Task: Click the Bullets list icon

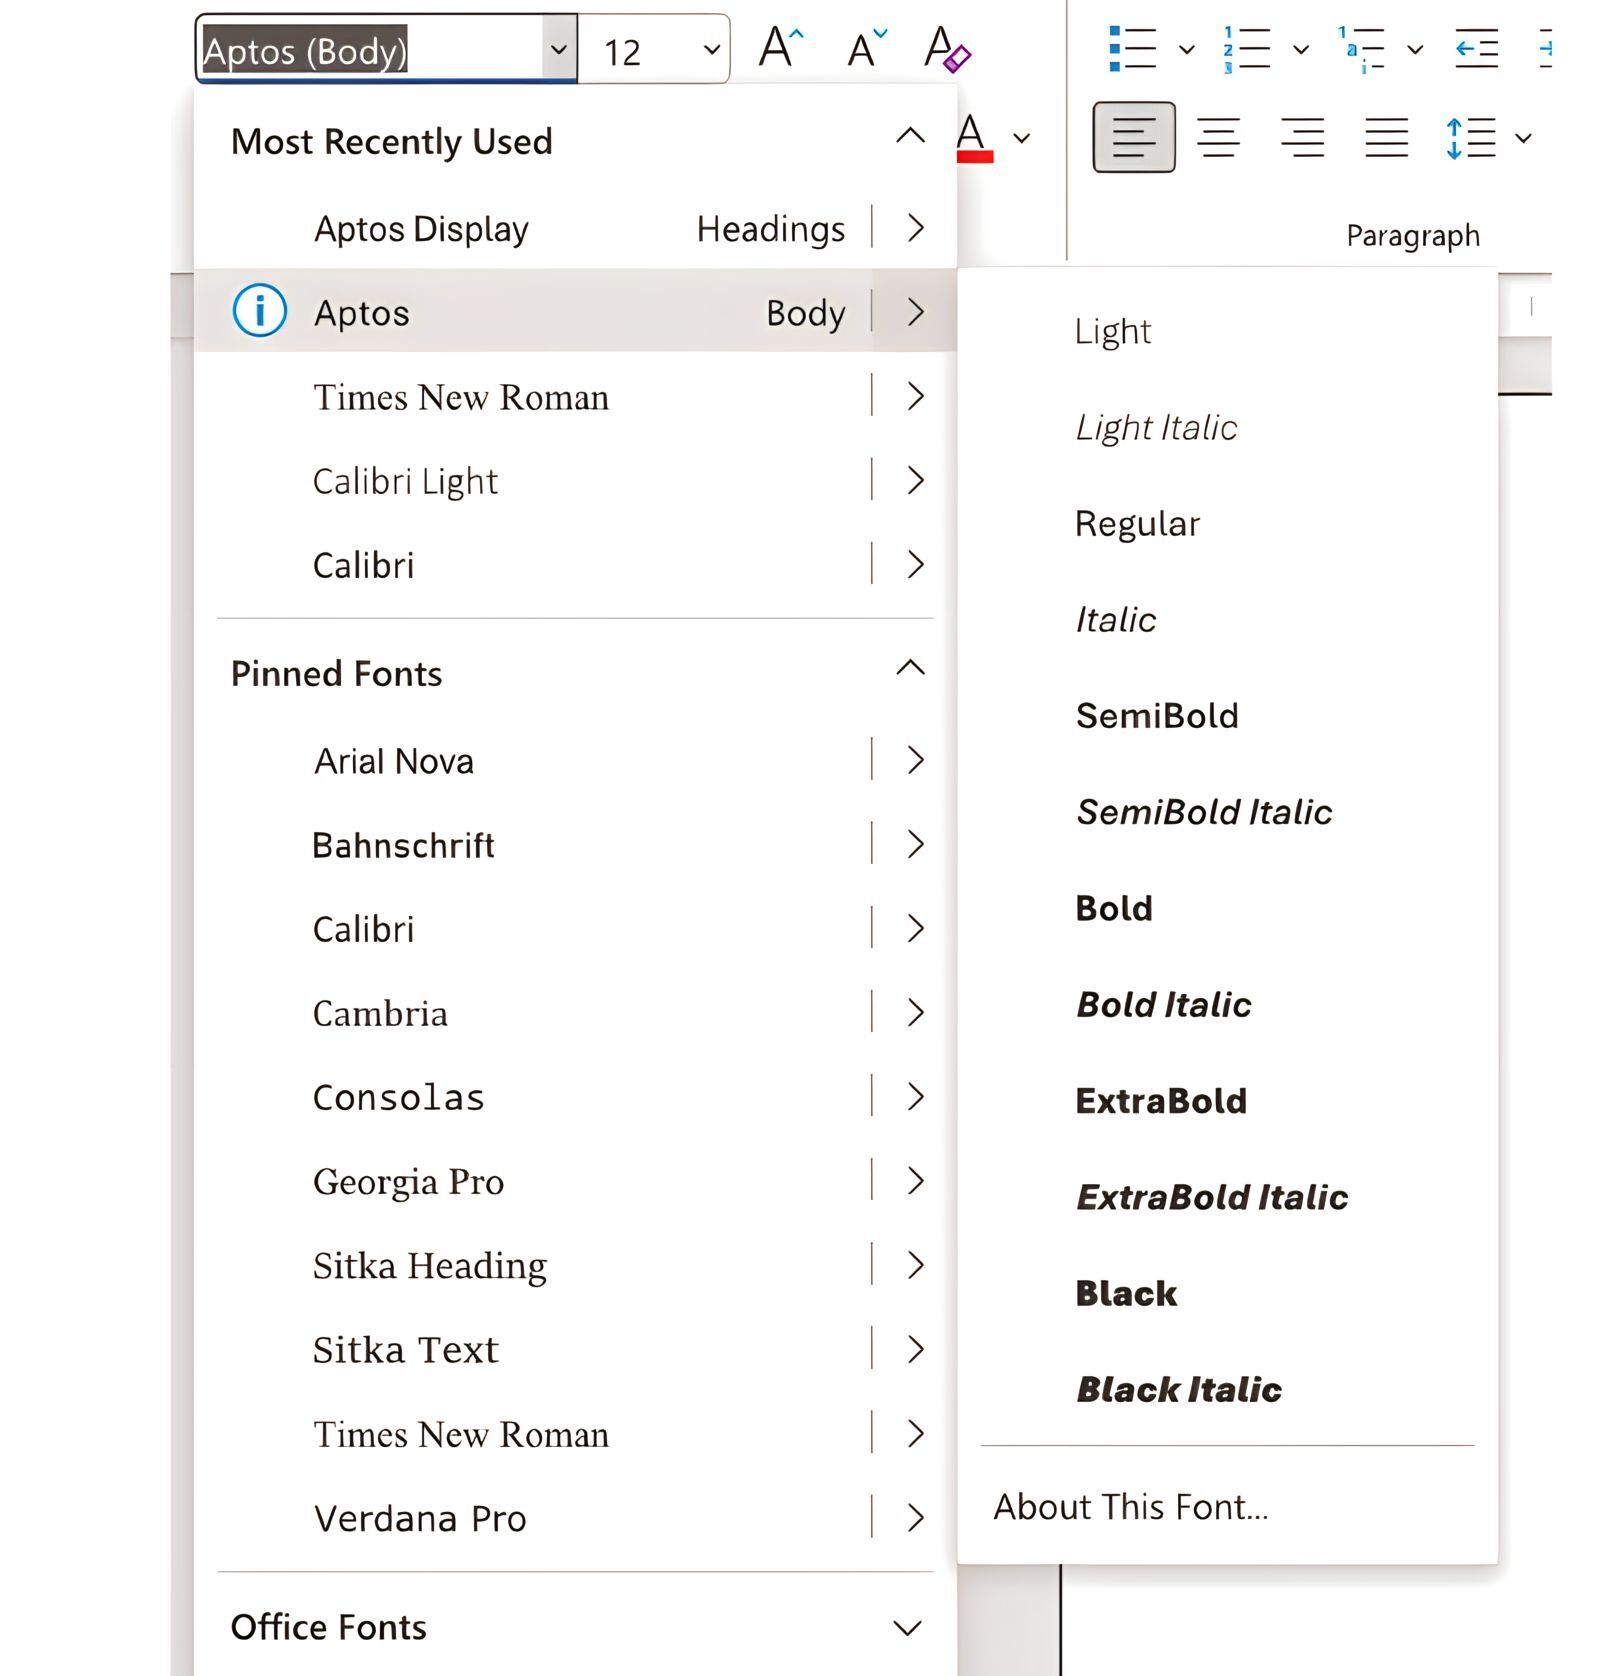Action: 1132,48
